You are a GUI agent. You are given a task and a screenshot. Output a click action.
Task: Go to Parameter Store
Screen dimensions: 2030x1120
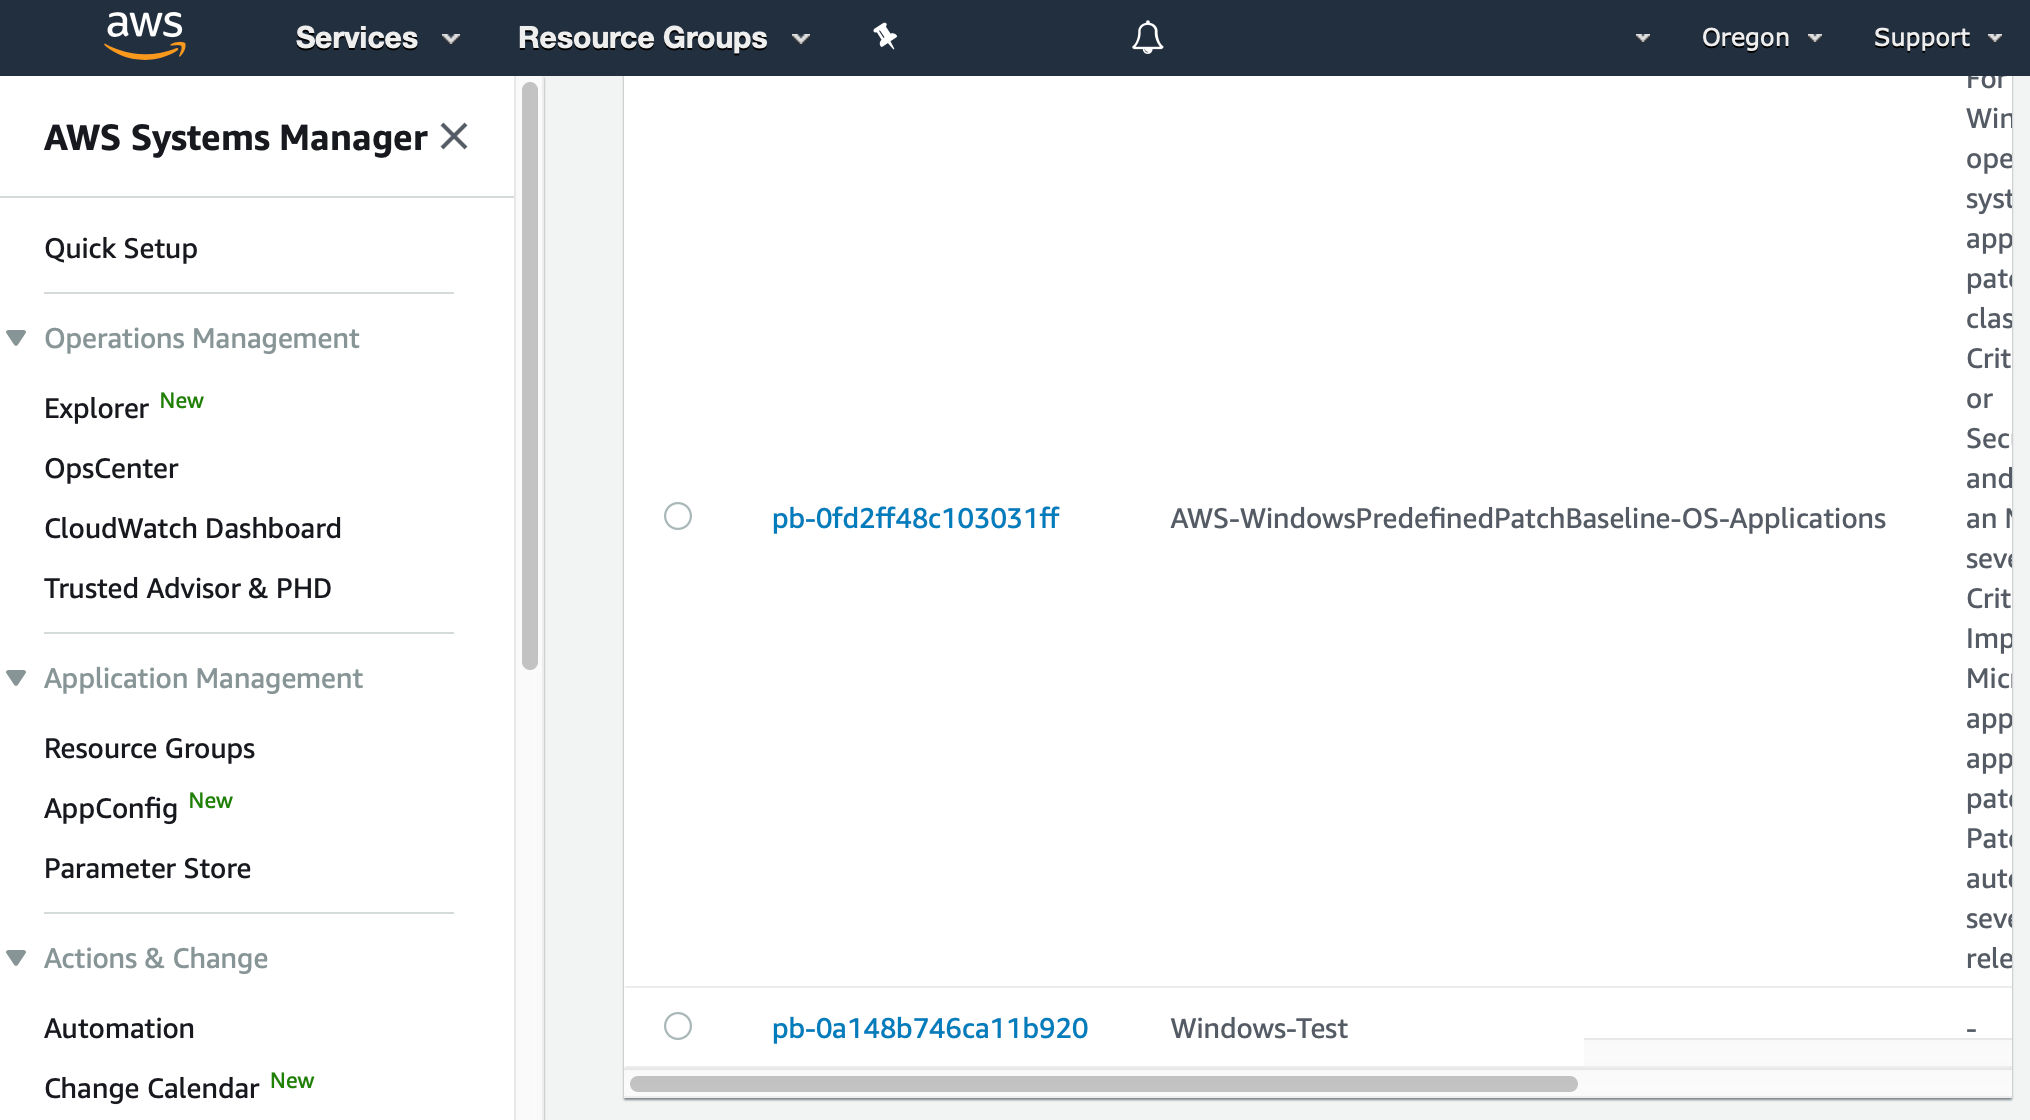147,868
